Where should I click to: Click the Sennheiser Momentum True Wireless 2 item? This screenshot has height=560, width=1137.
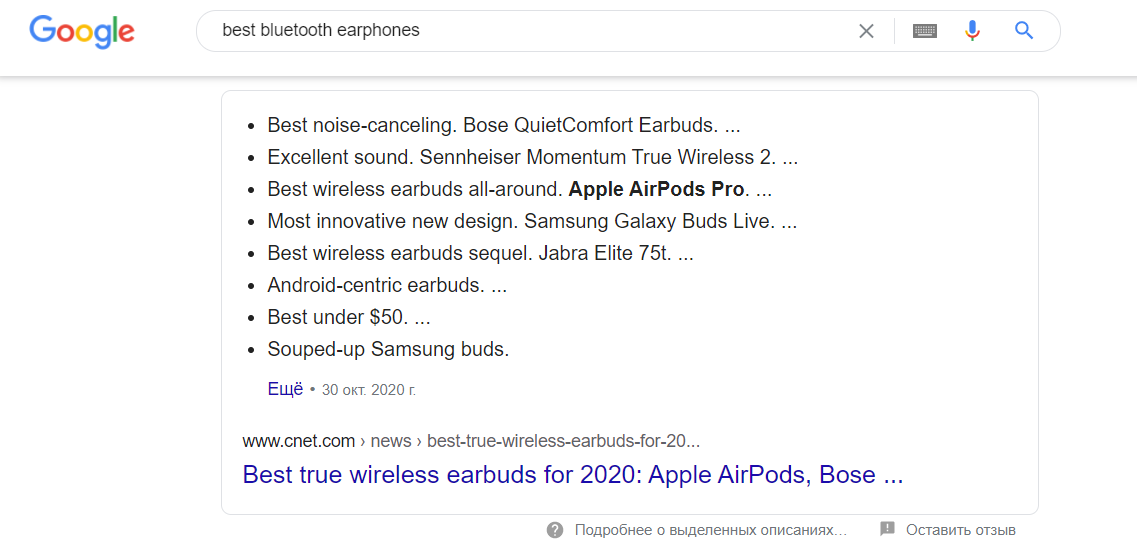click(532, 157)
